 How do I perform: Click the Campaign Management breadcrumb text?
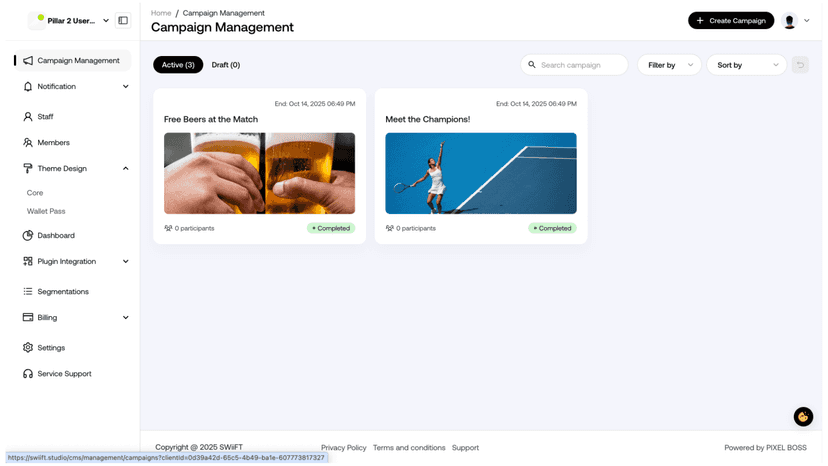pos(224,13)
